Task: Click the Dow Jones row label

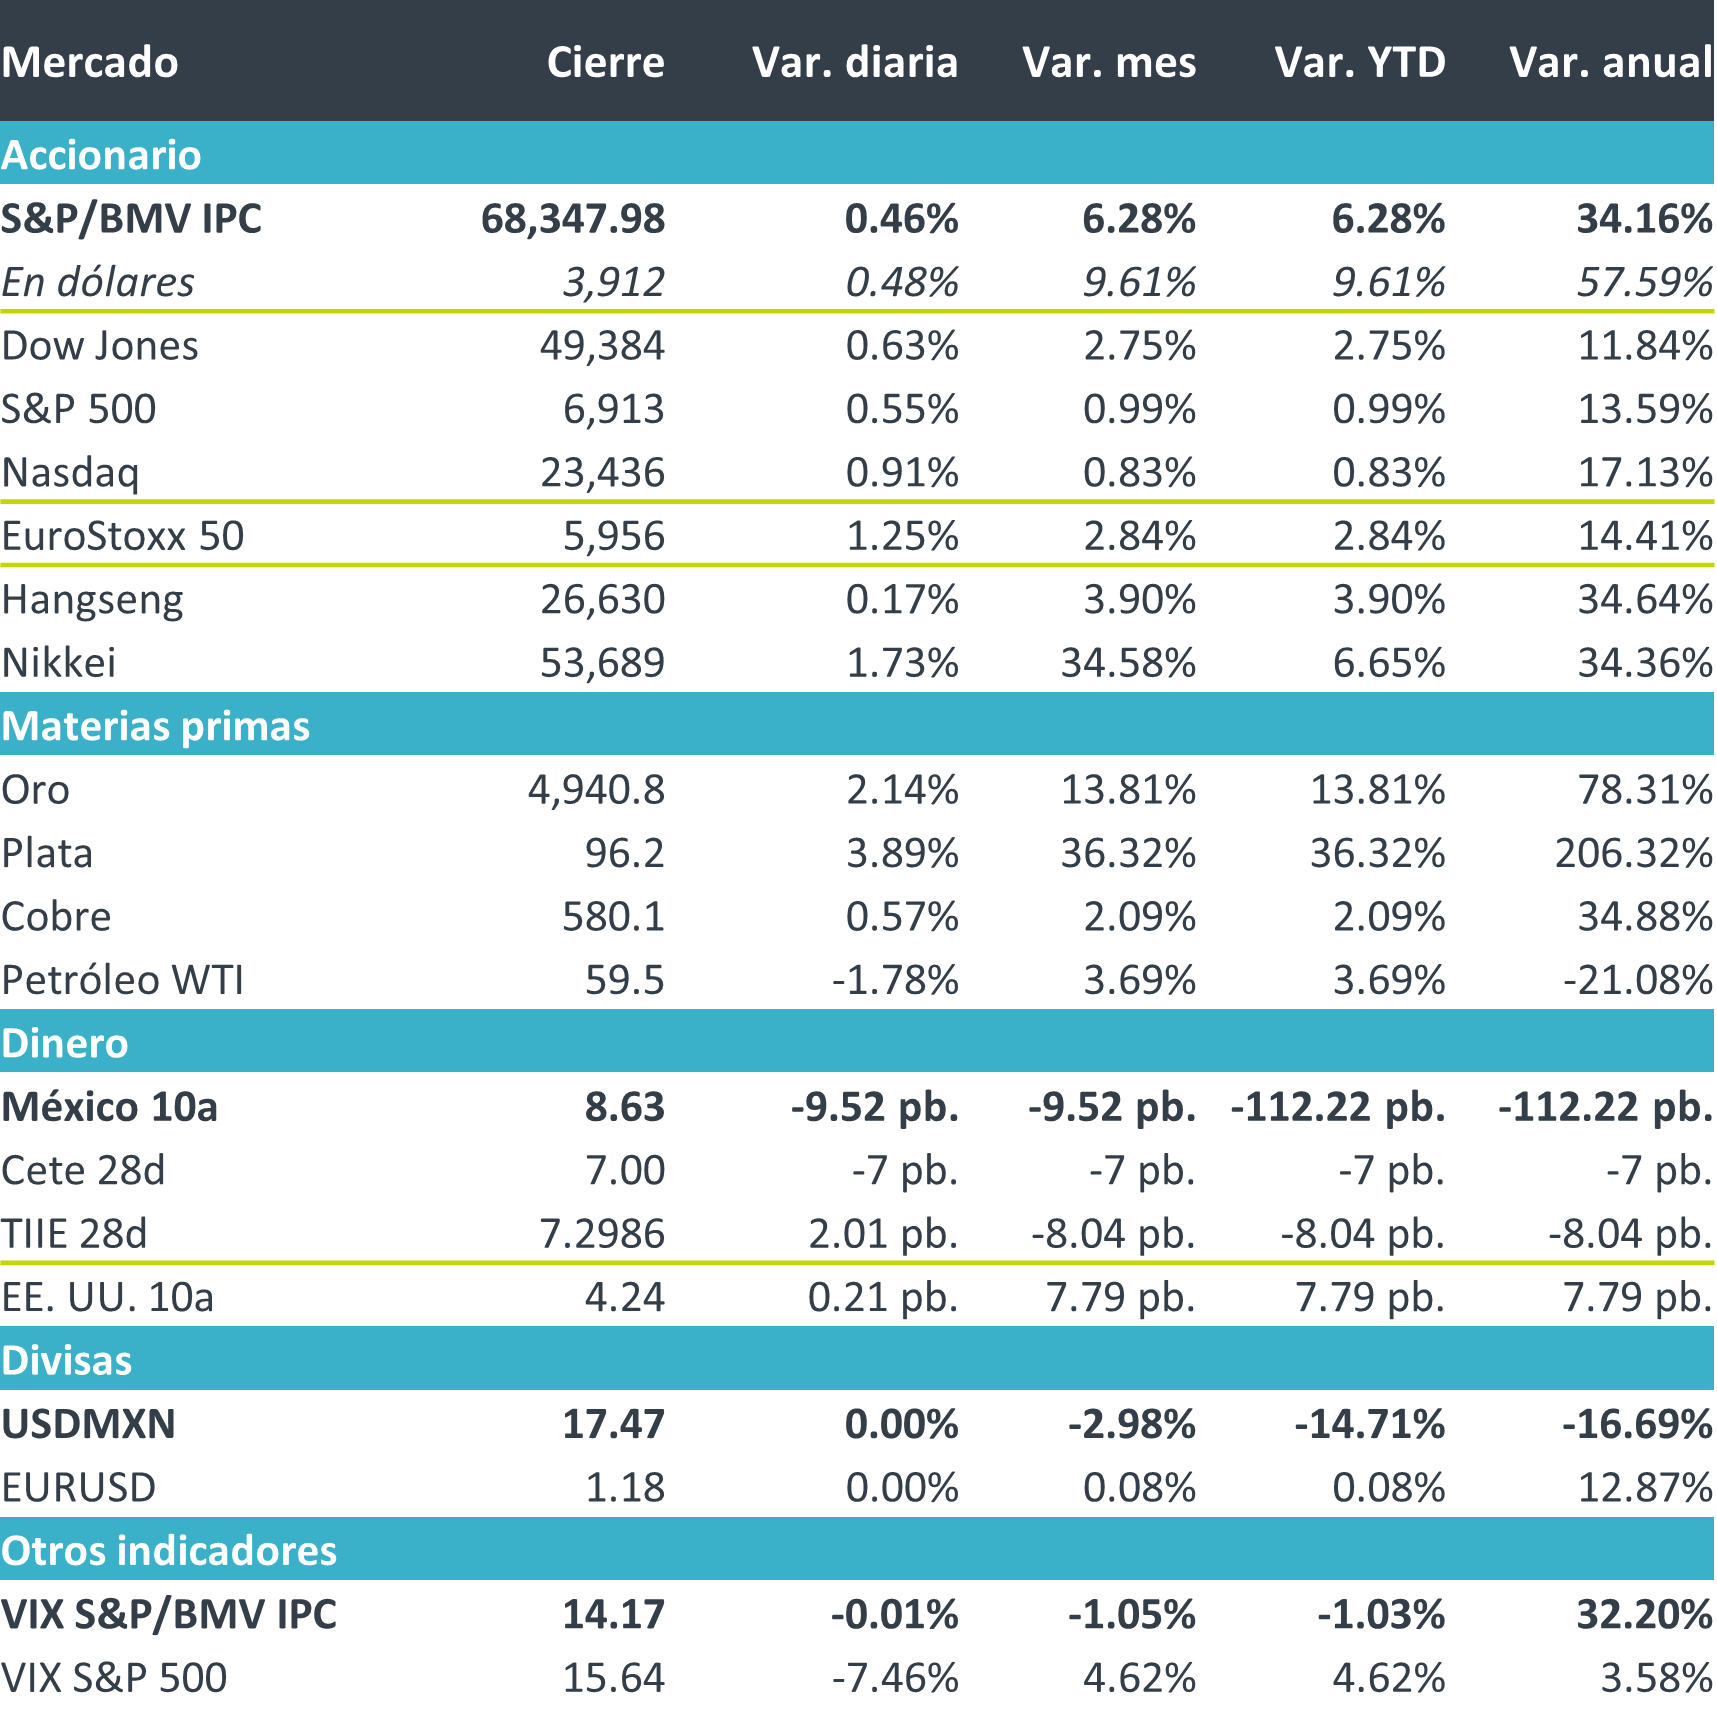Action: coord(100,346)
